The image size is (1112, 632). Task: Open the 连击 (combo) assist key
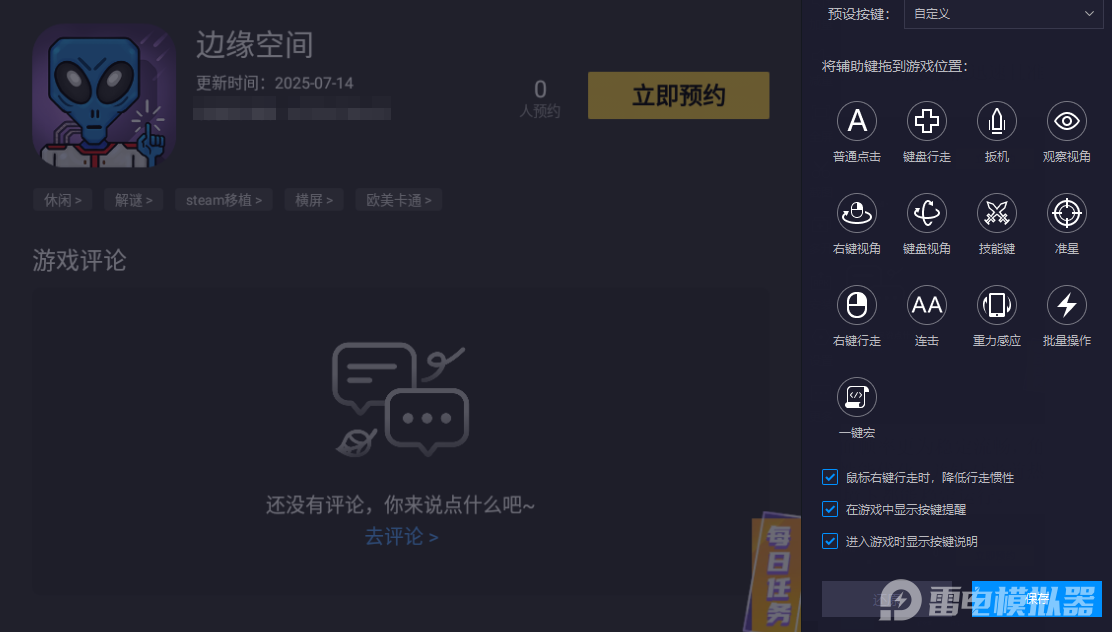point(926,305)
